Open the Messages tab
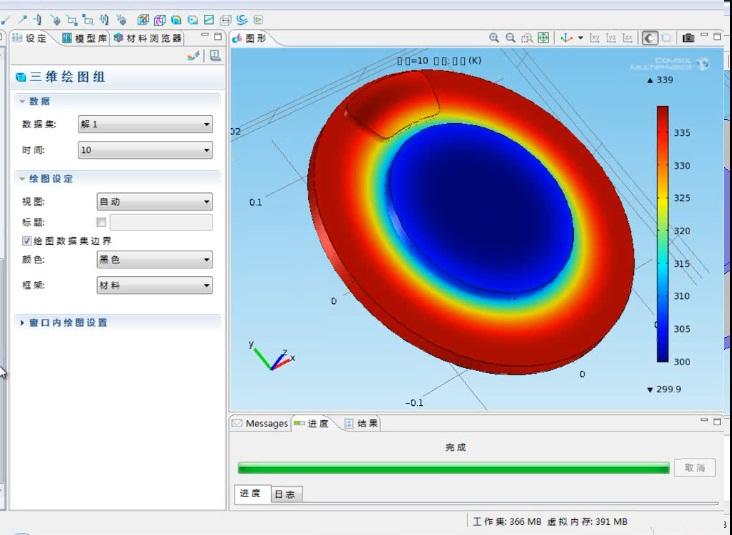Viewport: 732px width, 535px height. click(x=260, y=423)
